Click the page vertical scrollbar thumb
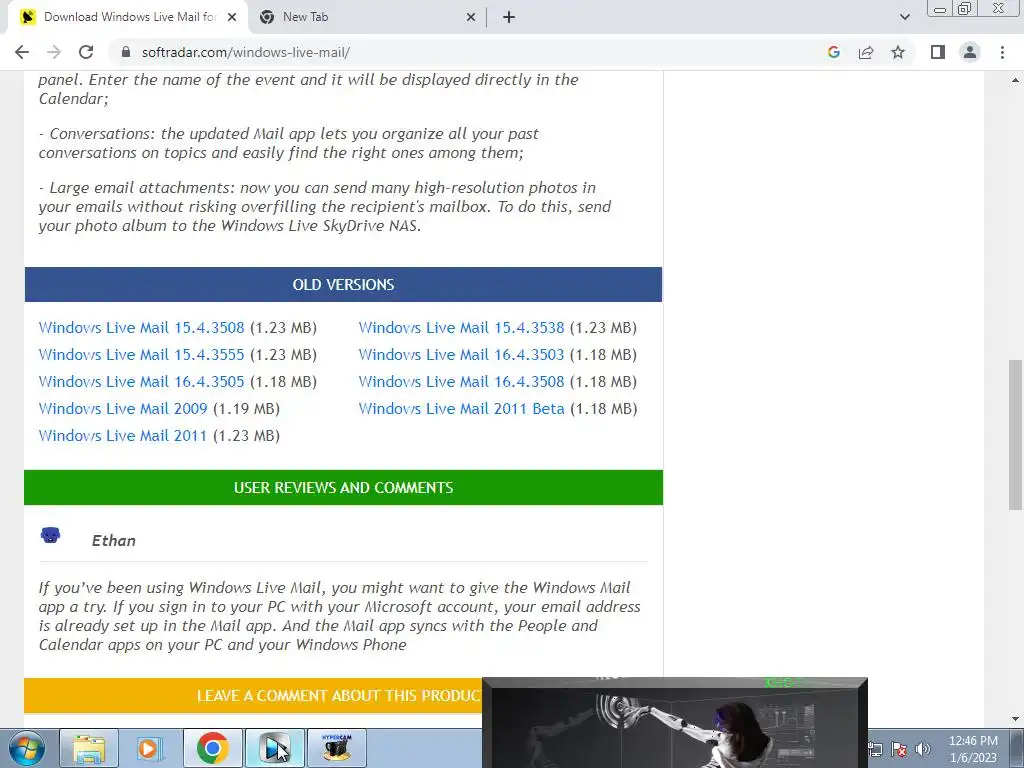The image size is (1024, 768). [x=1016, y=435]
